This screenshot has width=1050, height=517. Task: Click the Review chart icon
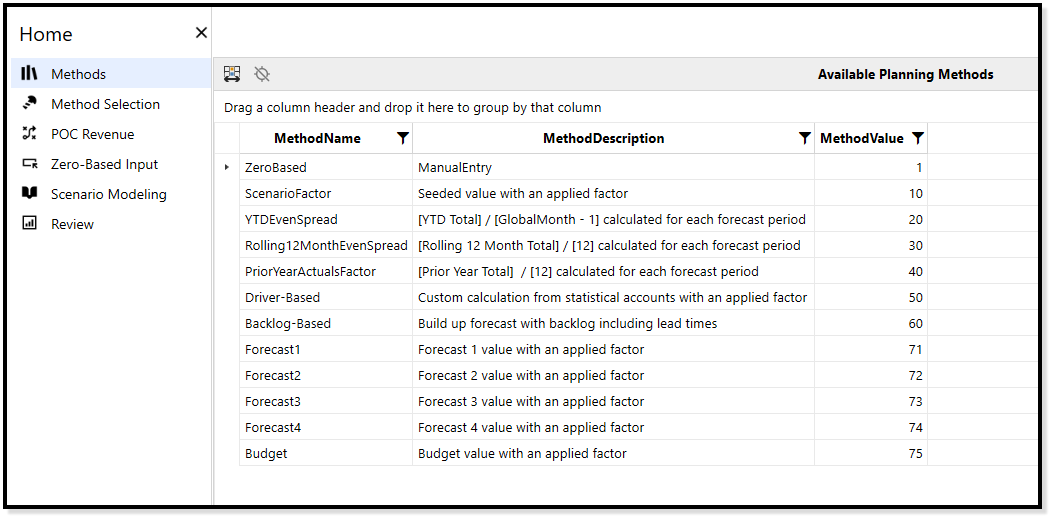(30, 224)
